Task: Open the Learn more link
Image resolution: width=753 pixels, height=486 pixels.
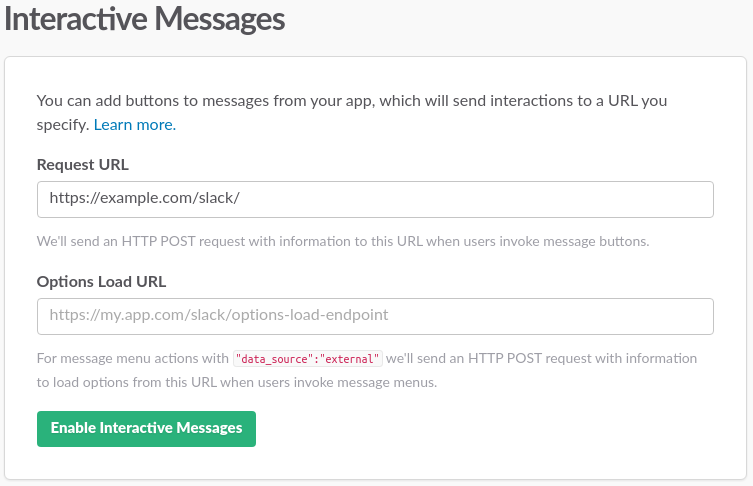Action: click(135, 125)
